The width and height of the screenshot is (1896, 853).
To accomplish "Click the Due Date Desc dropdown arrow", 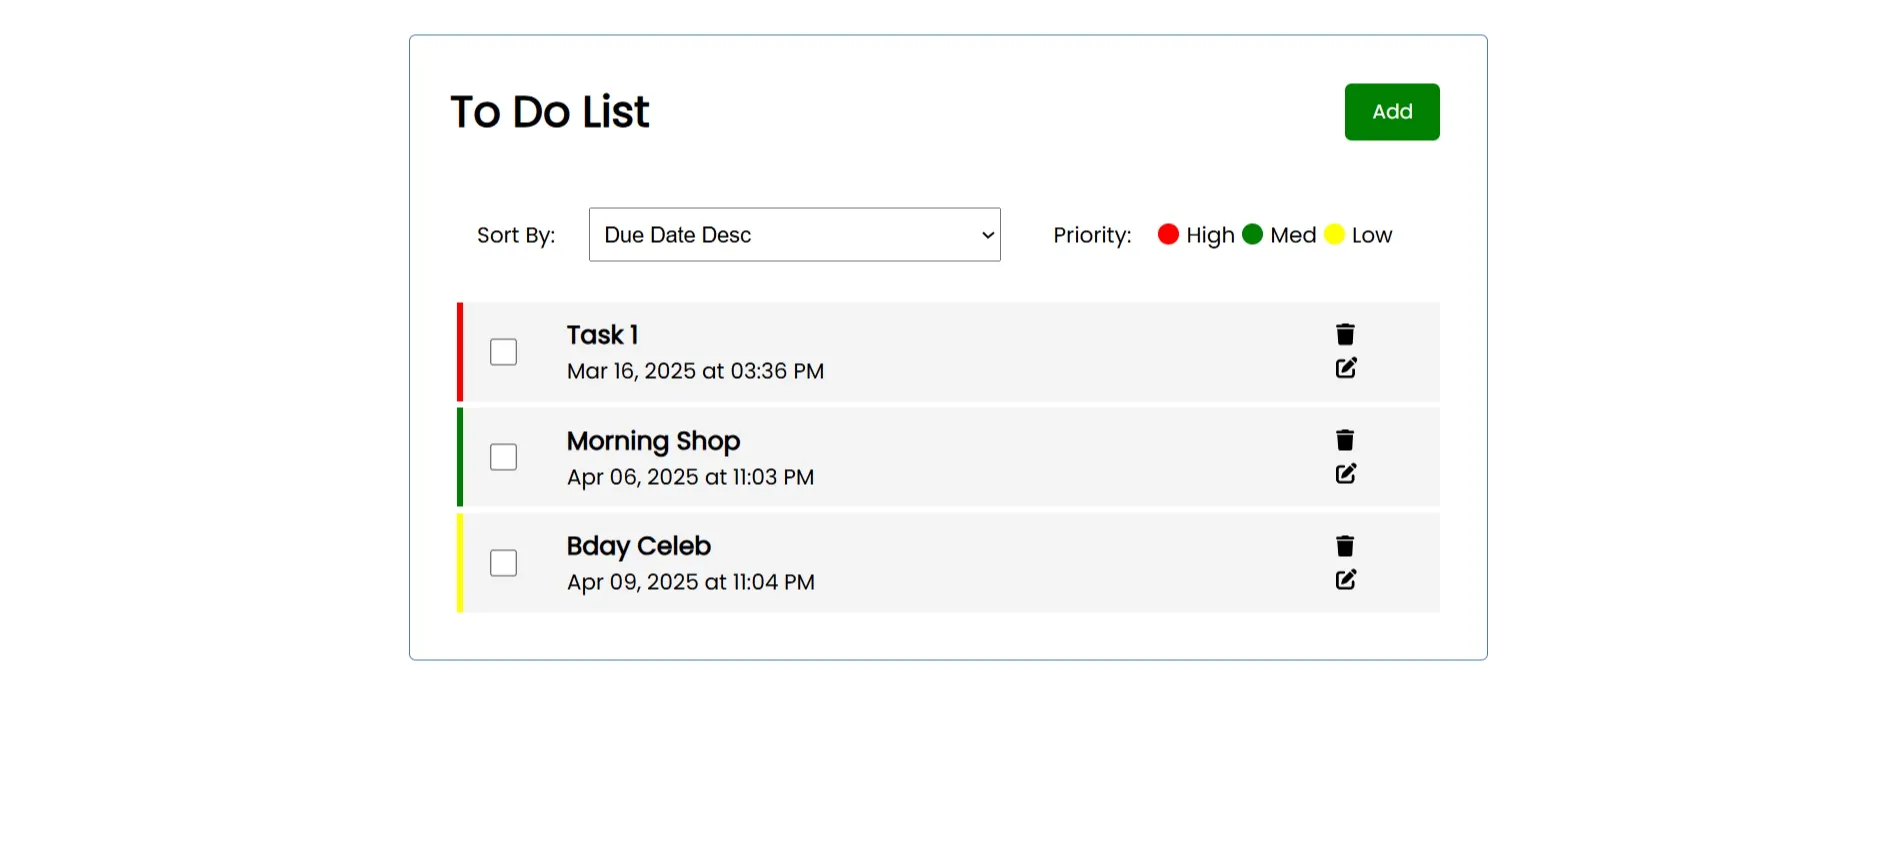I will click(x=988, y=235).
